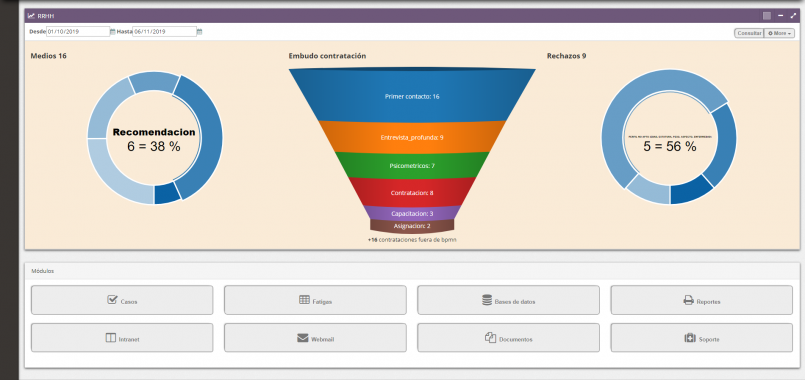This screenshot has height=380, width=805.
Task: Select the Asignacion: 2 funnel stage
Action: coord(412,226)
